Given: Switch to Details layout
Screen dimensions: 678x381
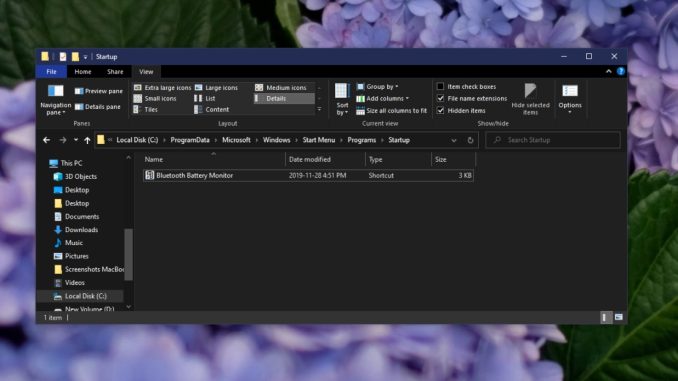Looking at the screenshot, I should (284, 99).
